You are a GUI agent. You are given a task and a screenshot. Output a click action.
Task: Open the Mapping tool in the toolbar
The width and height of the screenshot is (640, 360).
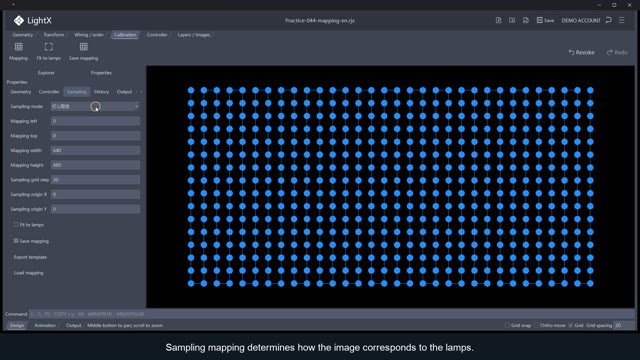tap(18, 51)
